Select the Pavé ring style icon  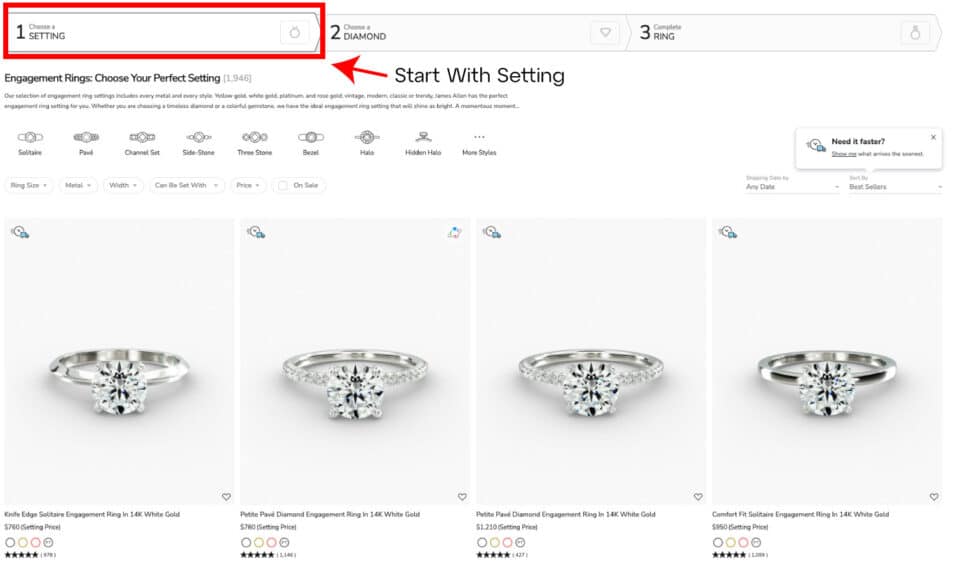click(x=87, y=141)
